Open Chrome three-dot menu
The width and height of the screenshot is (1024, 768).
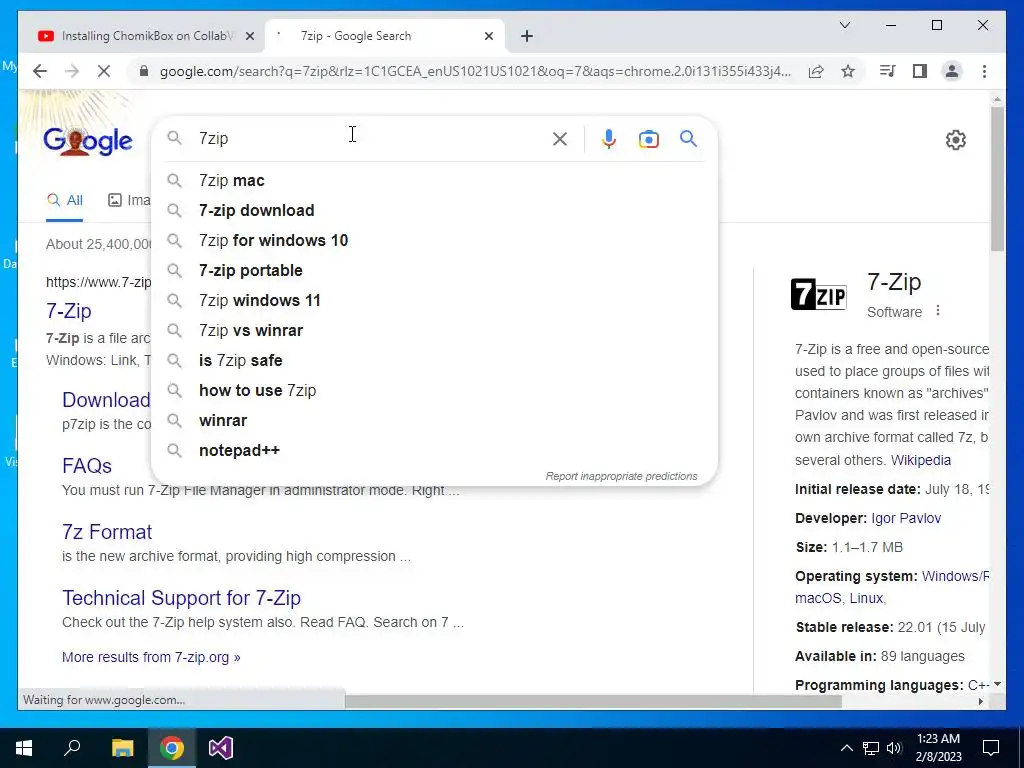[x=984, y=71]
